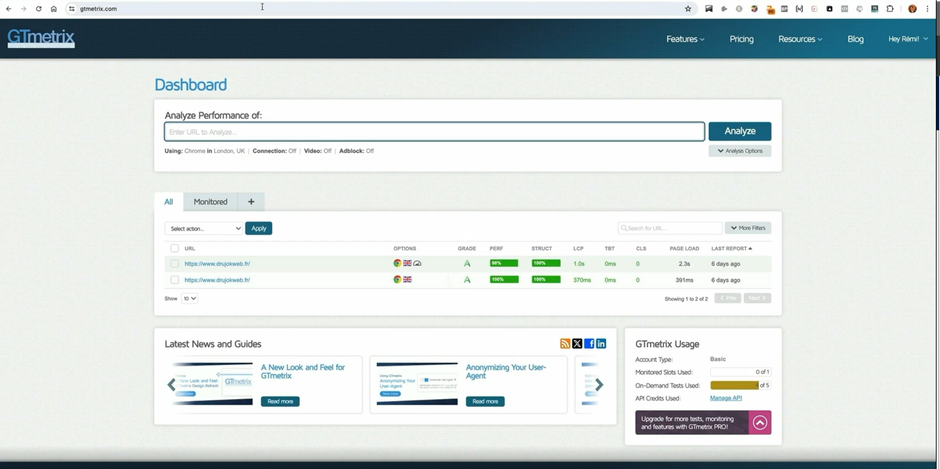Screen dimensions: 940x469
Task: Click the GTmetrix logo
Action: 41,38
